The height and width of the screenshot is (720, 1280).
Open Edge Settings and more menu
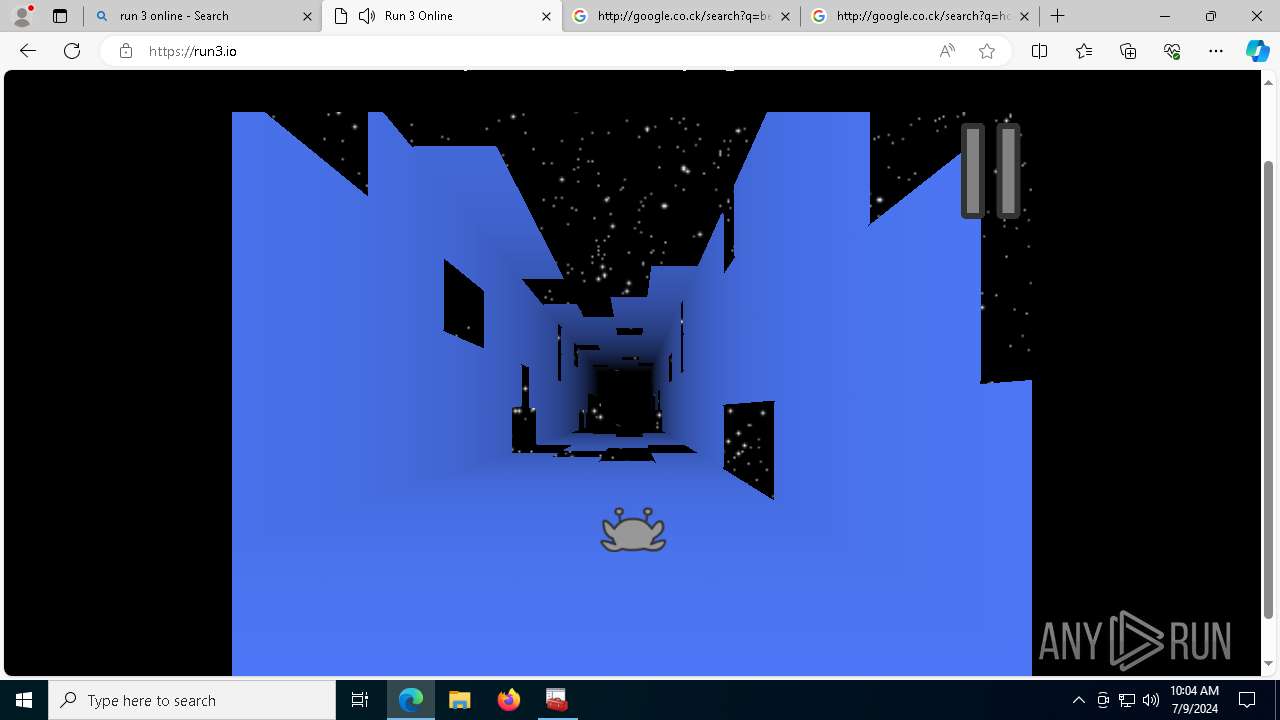click(1216, 51)
